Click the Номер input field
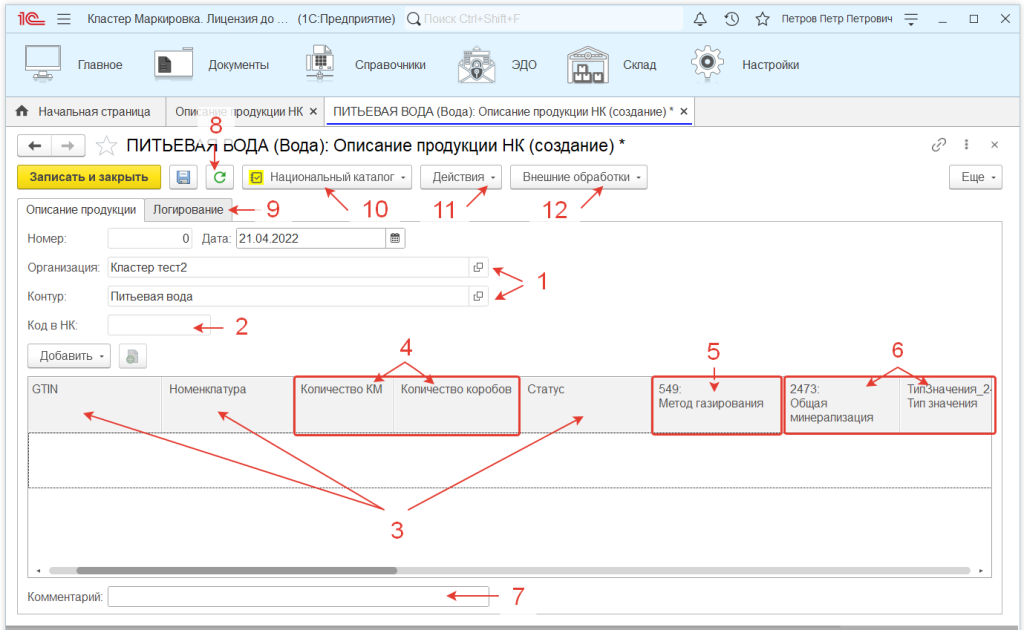Image resolution: width=1024 pixels, height=630 pixels. click(150, 238)
